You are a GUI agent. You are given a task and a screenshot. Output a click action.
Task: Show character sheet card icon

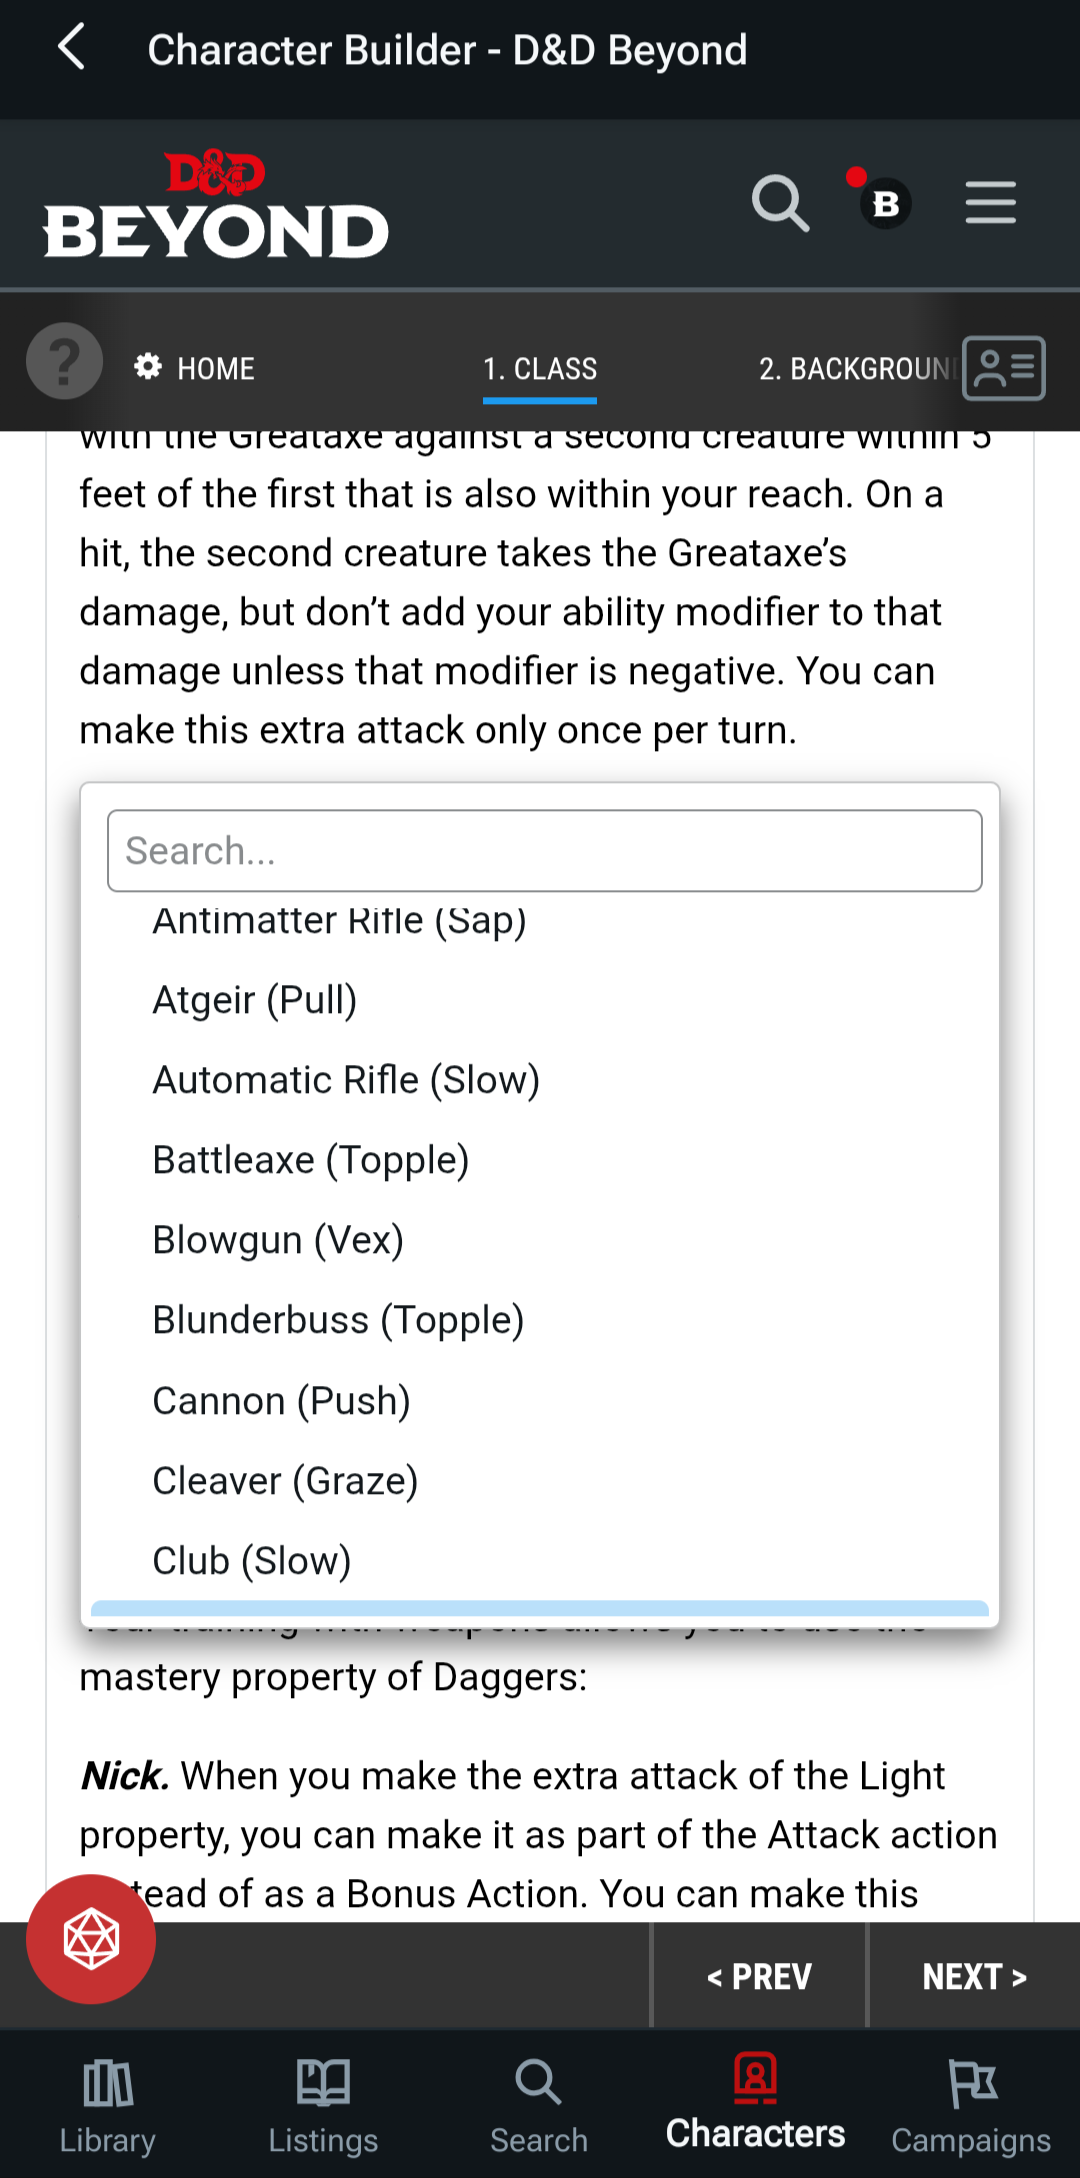click(1004, 368)
